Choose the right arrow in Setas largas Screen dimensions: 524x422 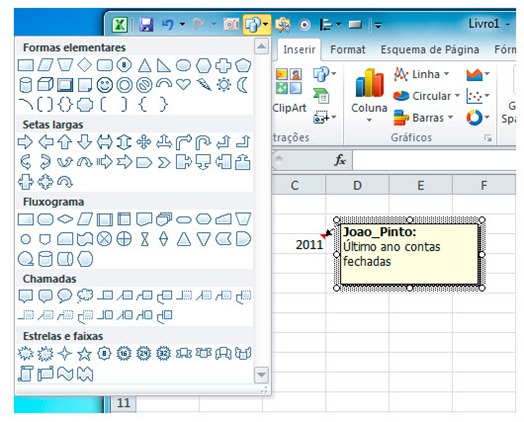tap(25, 142)
